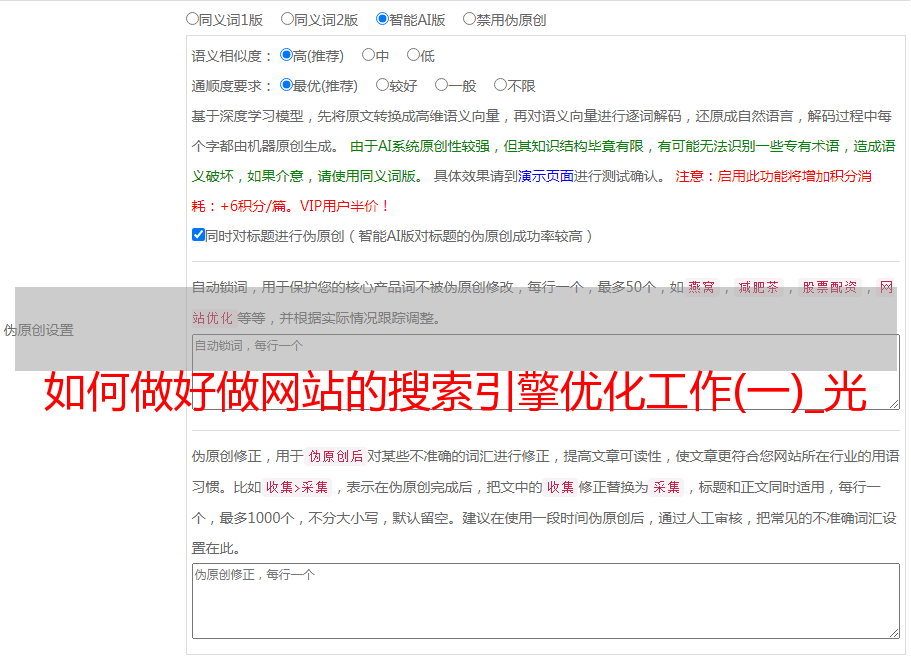Choose 较好 for 通顺度要求
The width and height of the screenshot is (911, 658).
click(383, 86)
